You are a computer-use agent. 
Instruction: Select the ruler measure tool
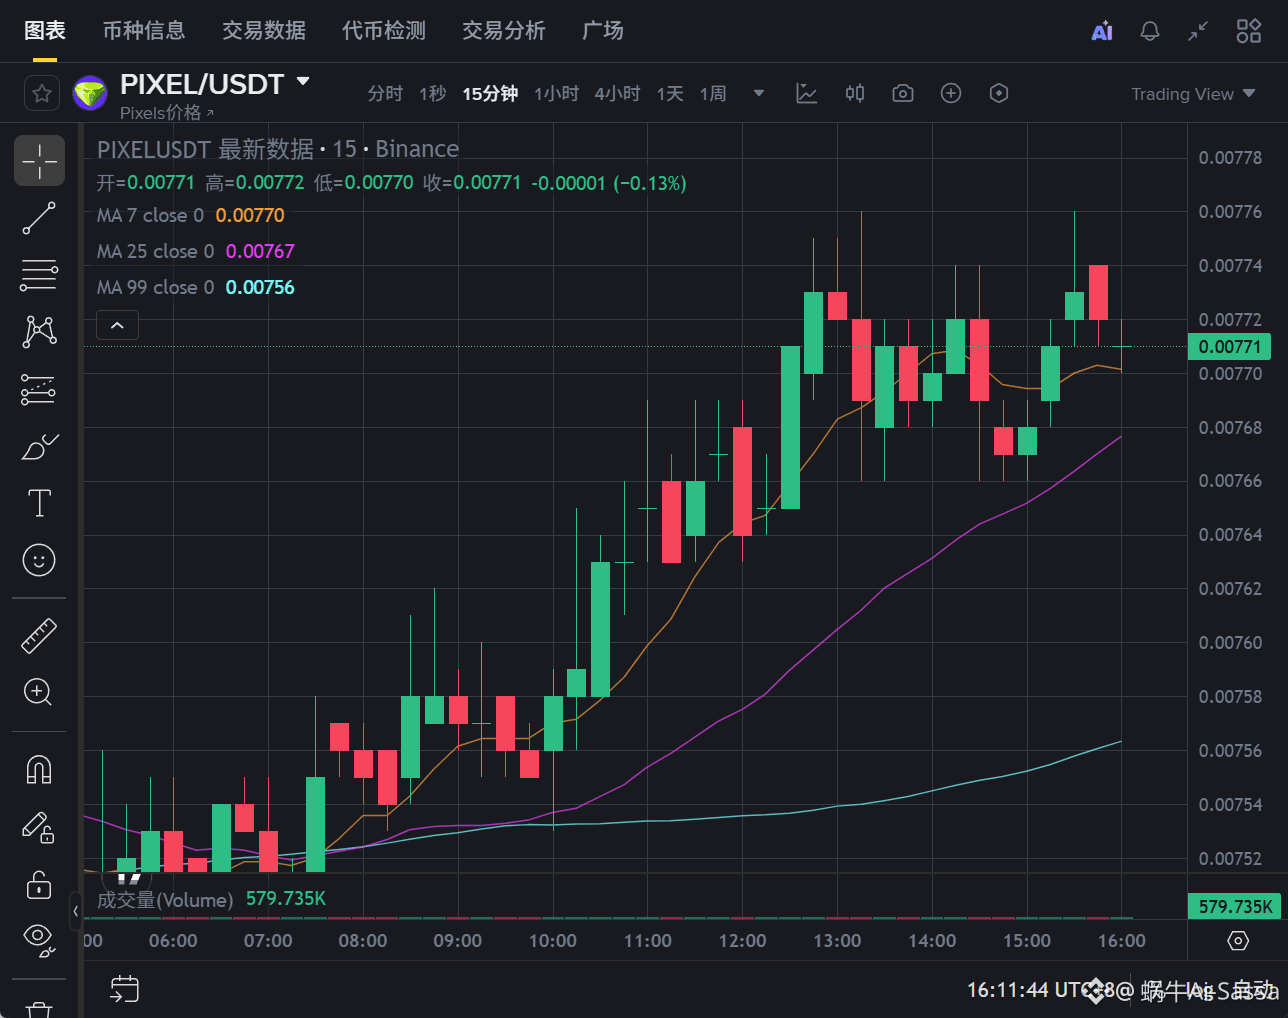coord(39,636)
